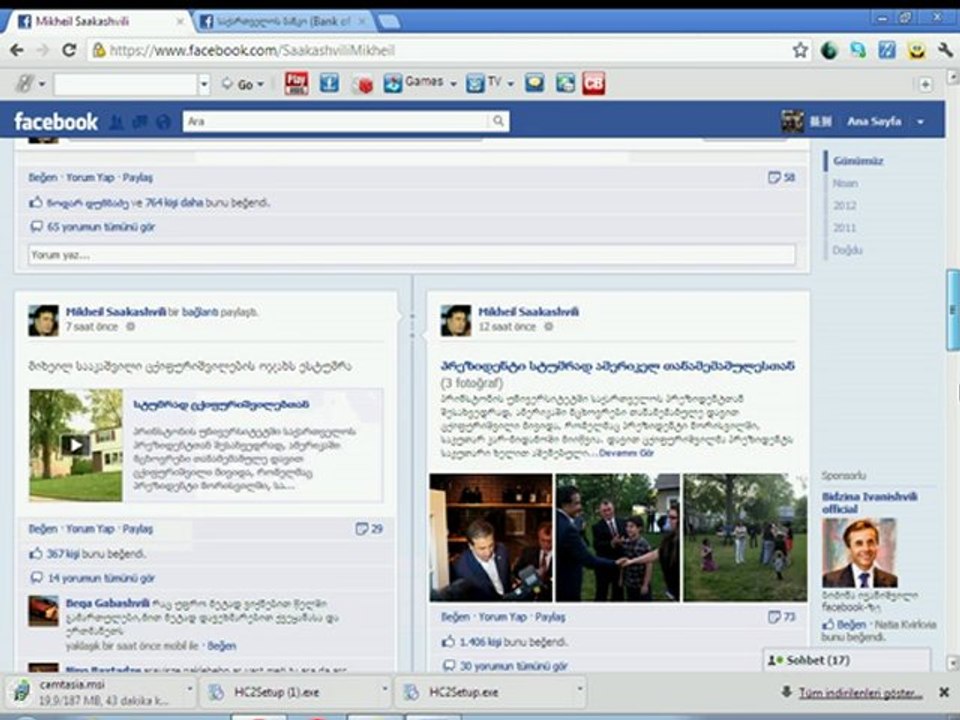Click the '764 kişi daha' likes link
This screenshot has width=960, height=720.
[174, 203]
